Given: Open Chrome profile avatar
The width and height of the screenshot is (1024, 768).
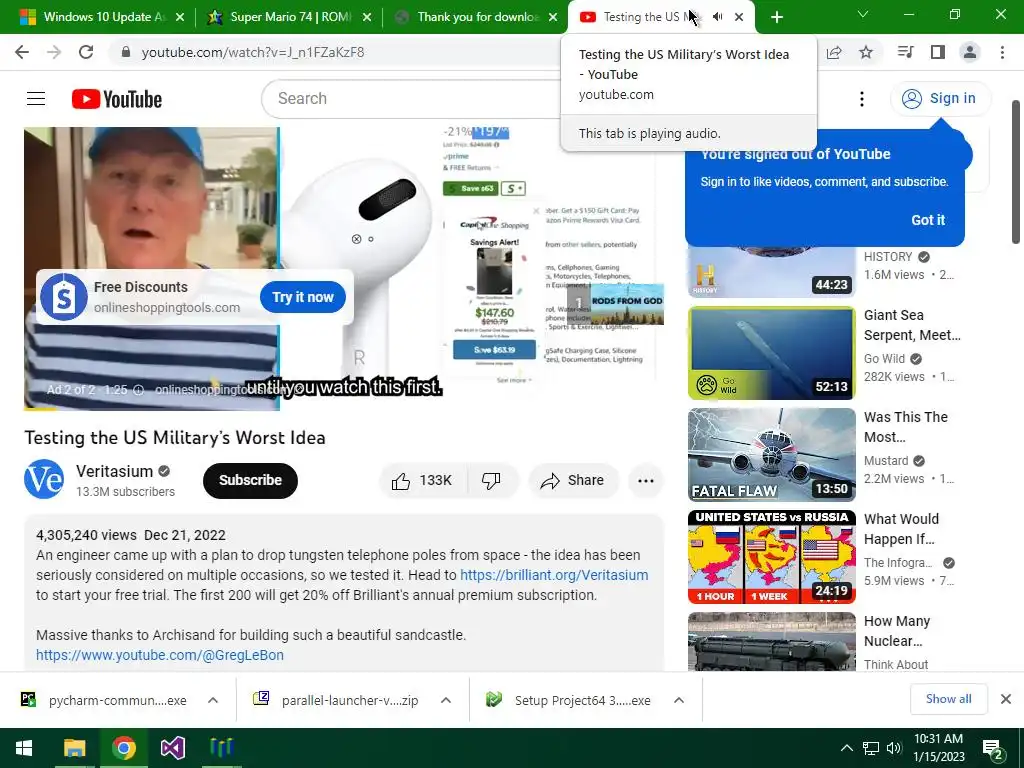Looking at the screenshot, I should coord(970,52).
